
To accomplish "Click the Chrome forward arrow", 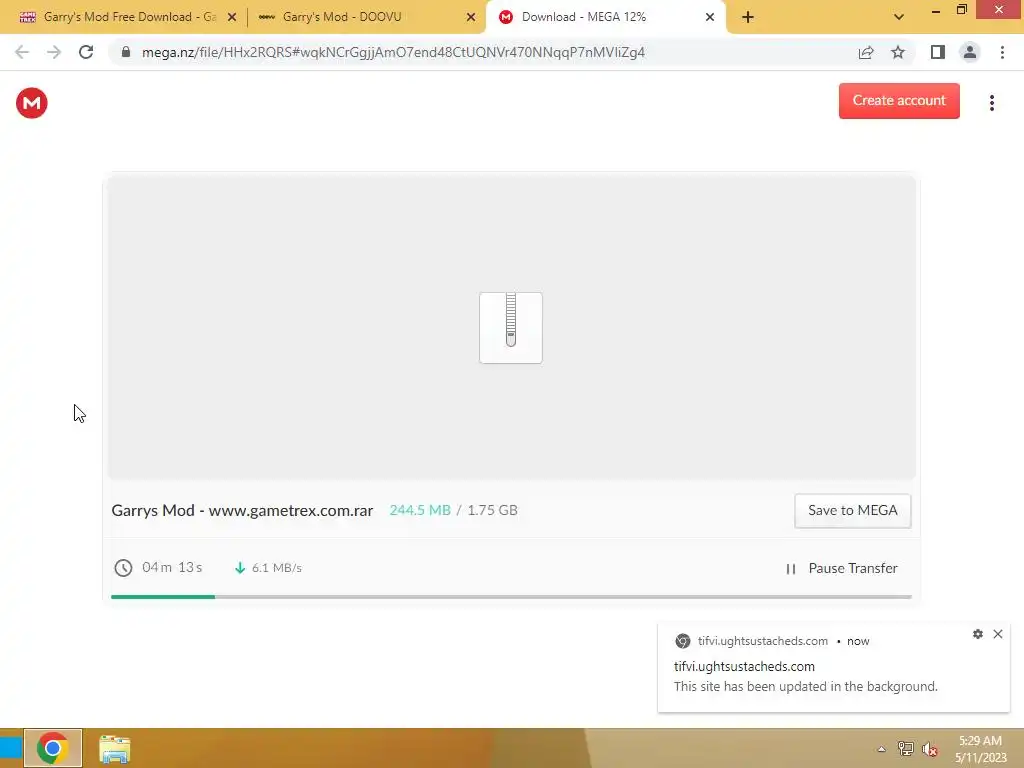I will click(54, 52).
